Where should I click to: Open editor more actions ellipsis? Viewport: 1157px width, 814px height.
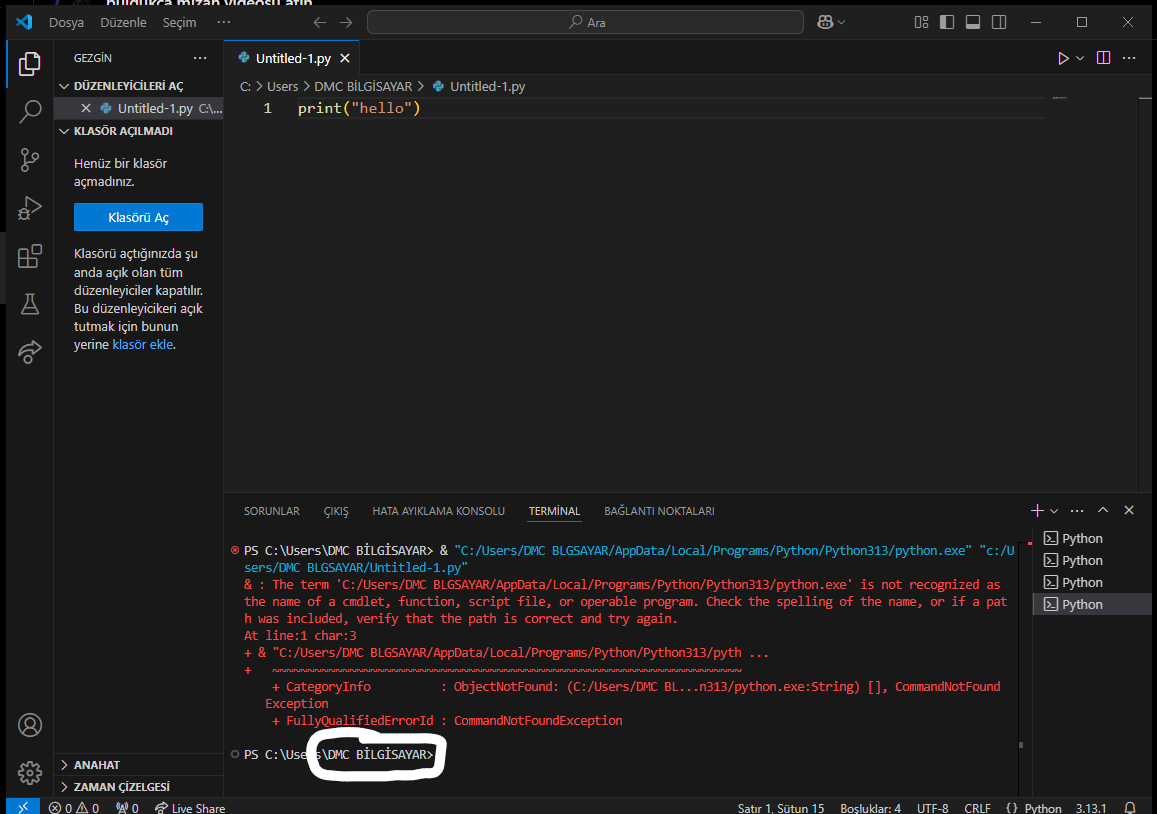tap(1129, 58)
